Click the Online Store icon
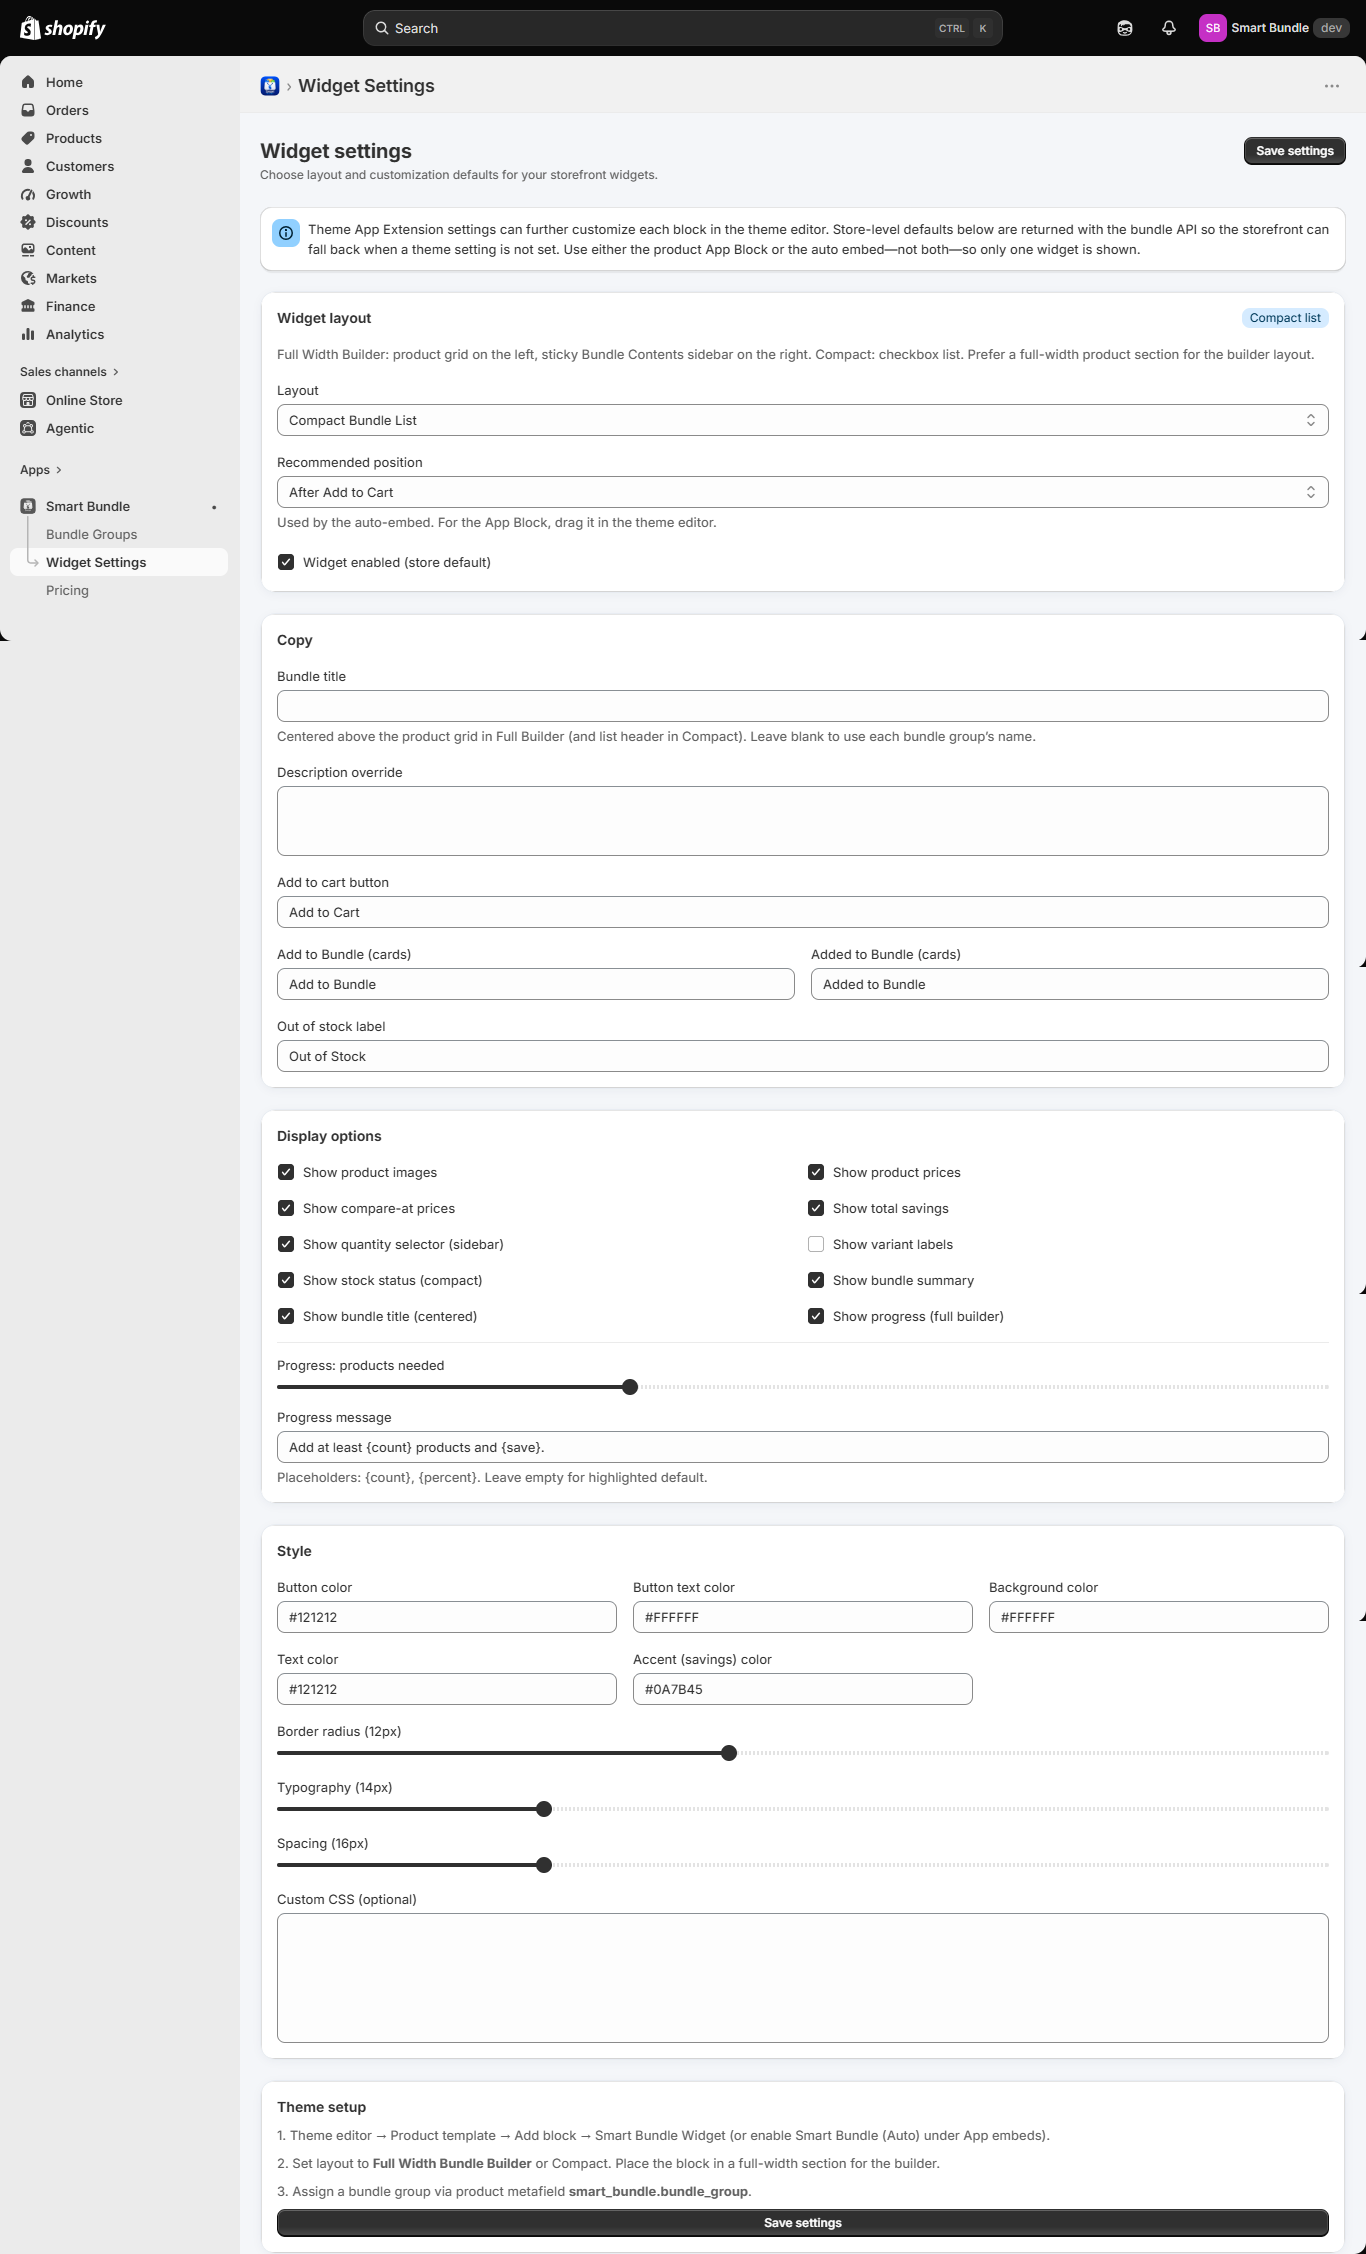1366x2254 pixels. pyautogui.click(x=28, y=400)
